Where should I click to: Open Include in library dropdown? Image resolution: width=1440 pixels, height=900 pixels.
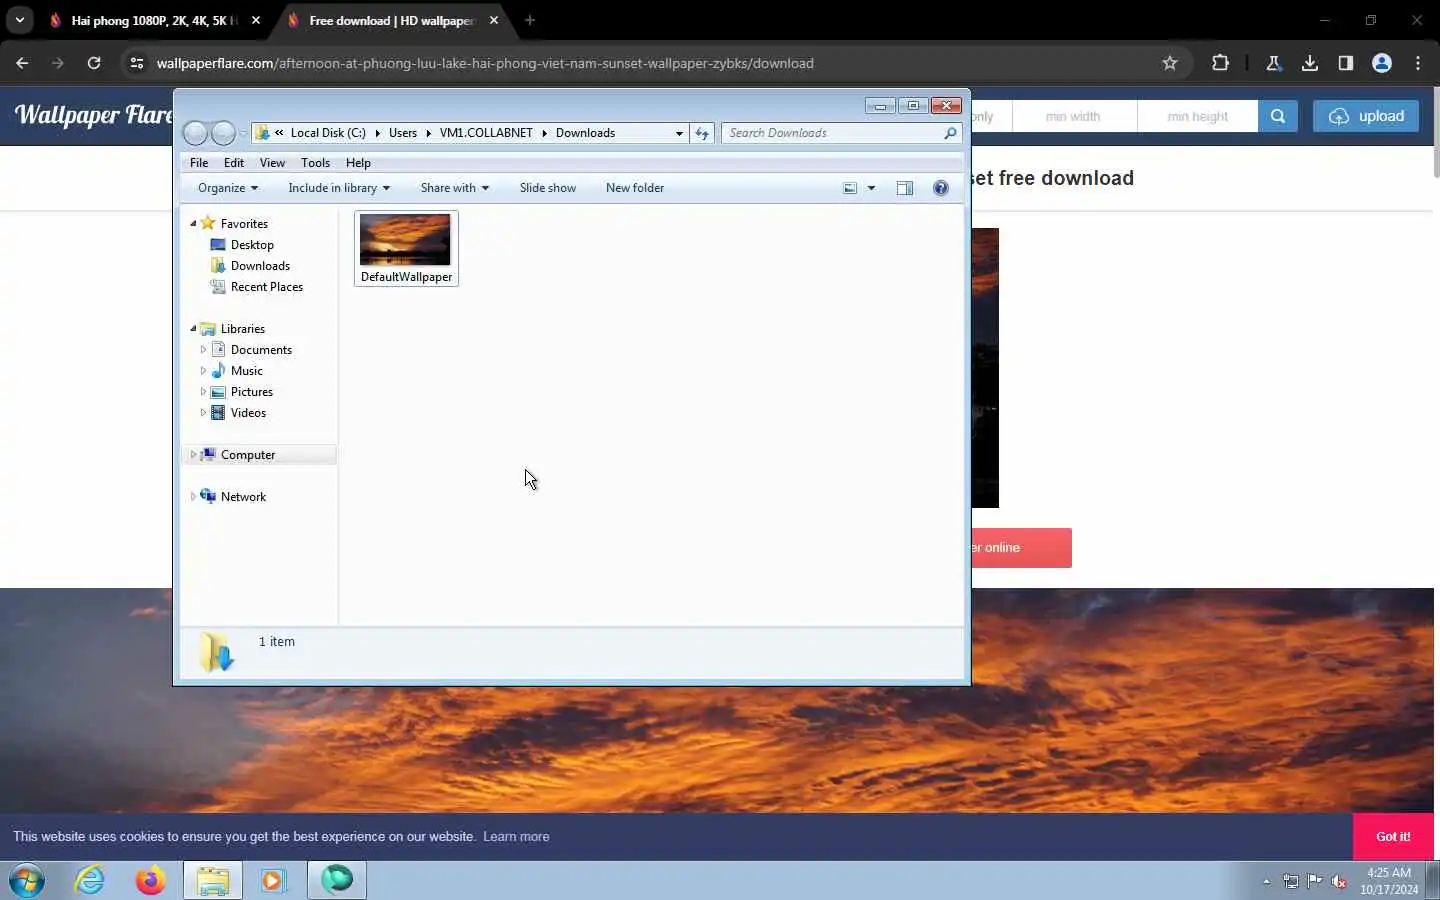339,188
